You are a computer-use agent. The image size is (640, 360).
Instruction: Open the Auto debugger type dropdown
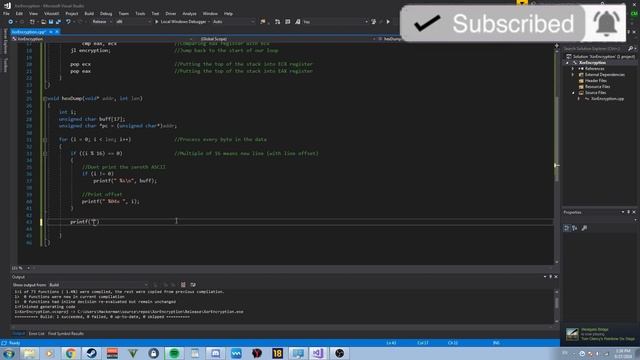coord(233,22)
